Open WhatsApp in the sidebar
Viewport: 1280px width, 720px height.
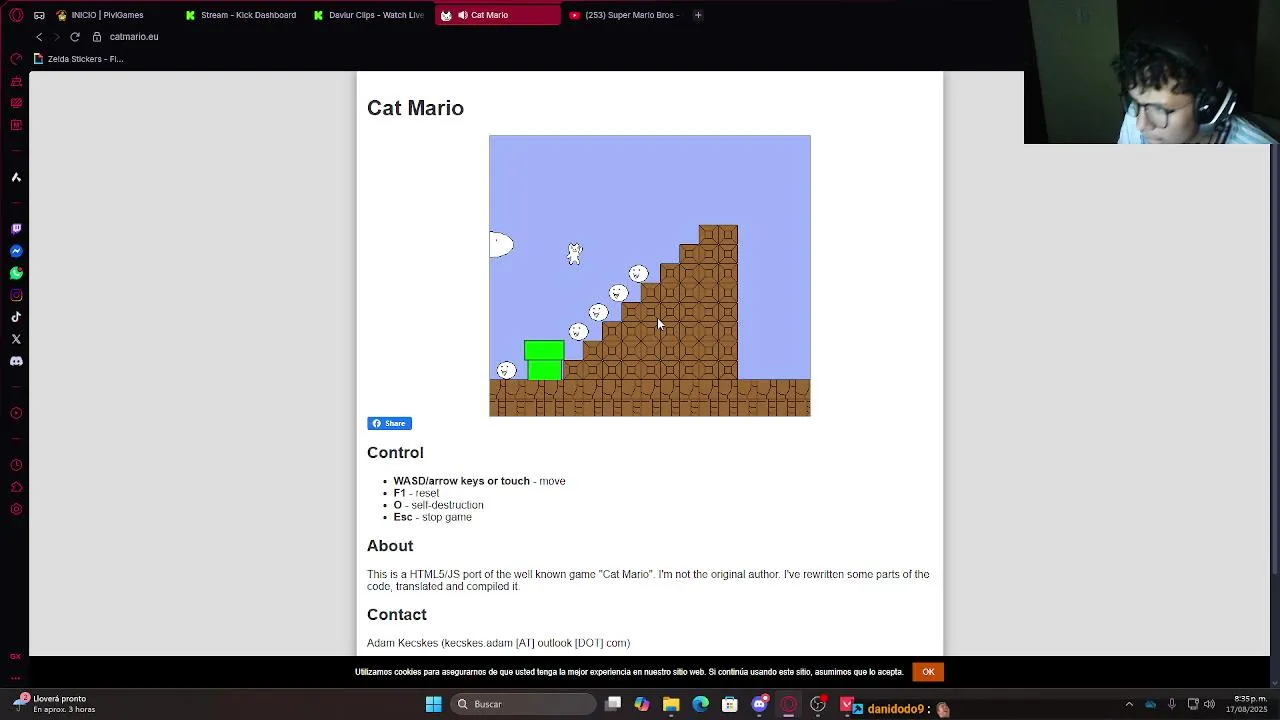16,273
